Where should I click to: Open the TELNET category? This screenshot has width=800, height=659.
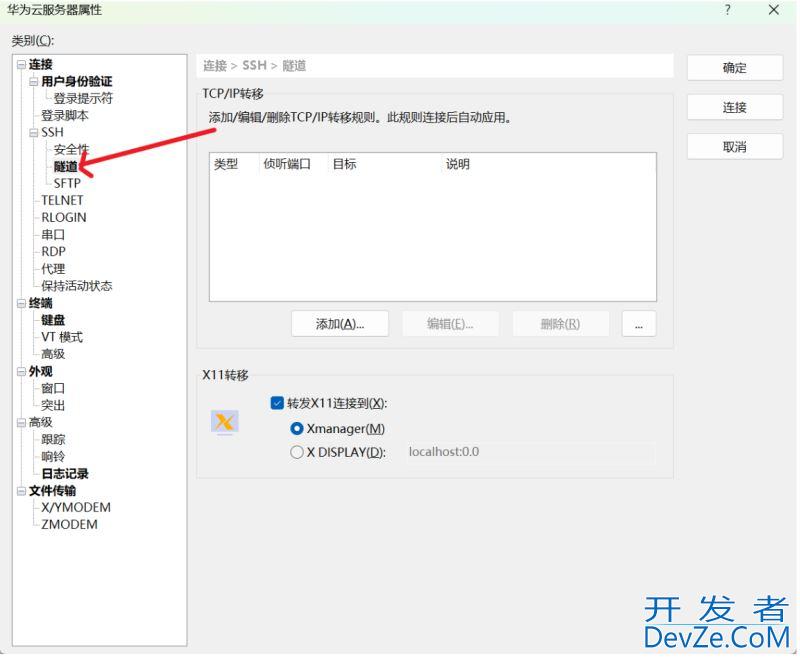coord(62,200)
